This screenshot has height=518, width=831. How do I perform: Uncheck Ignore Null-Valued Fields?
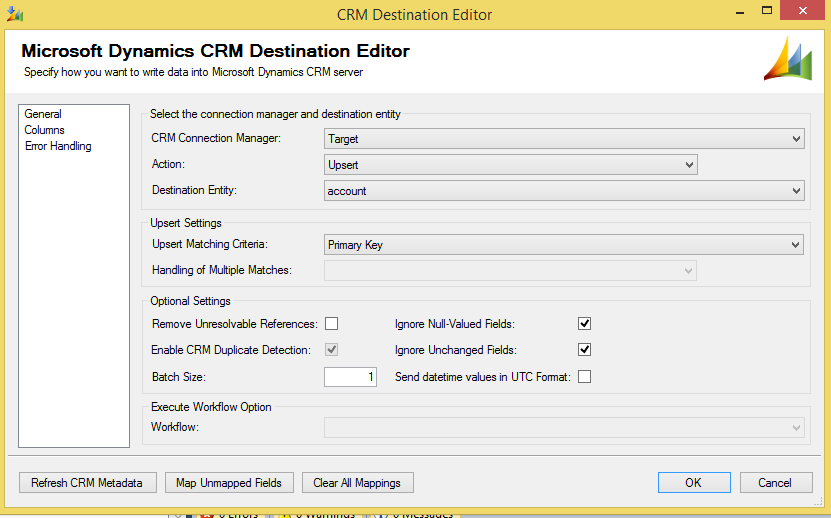pyautogui.click(x=584, y=323)
